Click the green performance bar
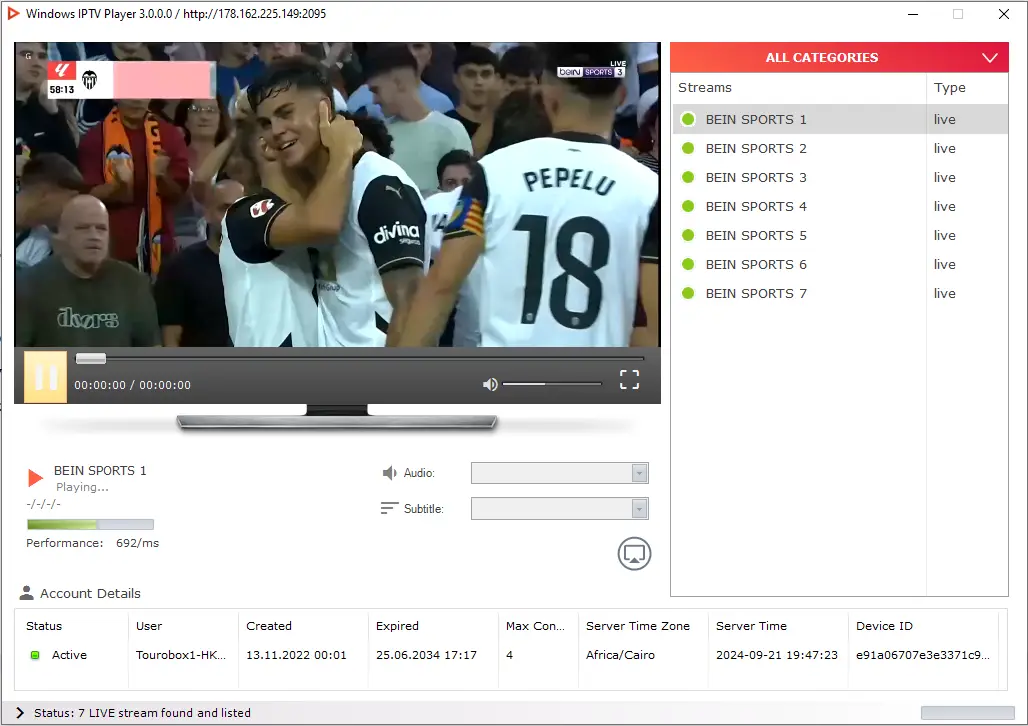 (90, 524)
